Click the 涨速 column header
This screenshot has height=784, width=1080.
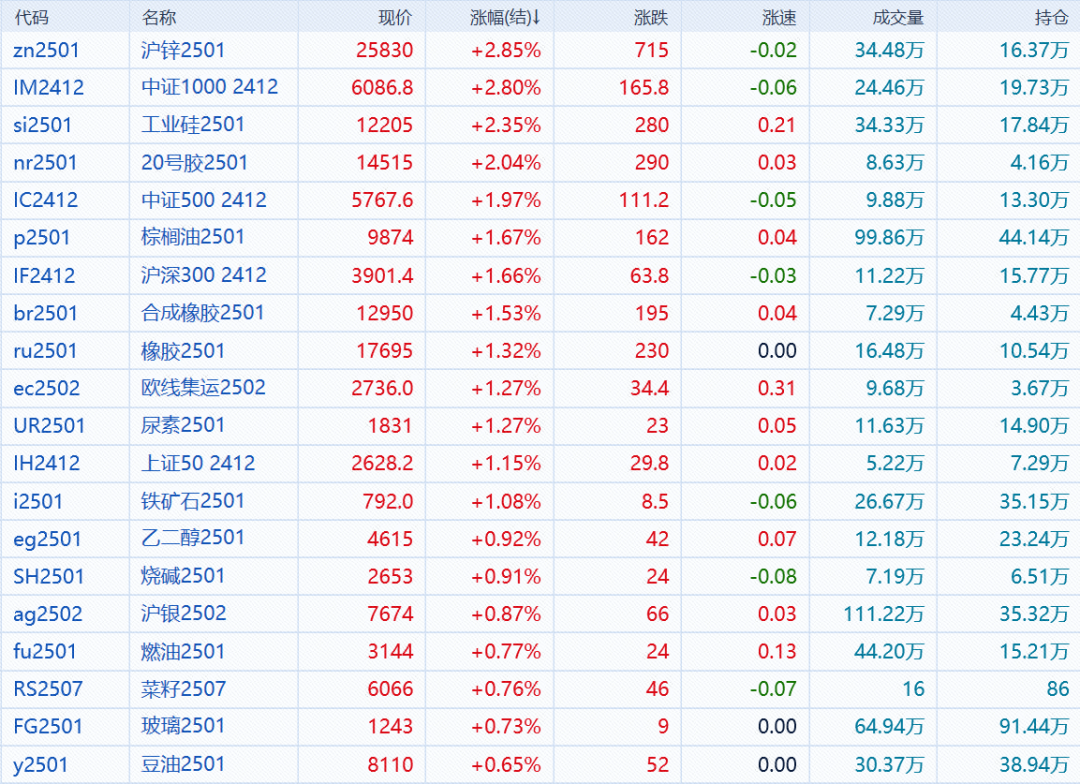pyautogui.click(x=779, y=17)
